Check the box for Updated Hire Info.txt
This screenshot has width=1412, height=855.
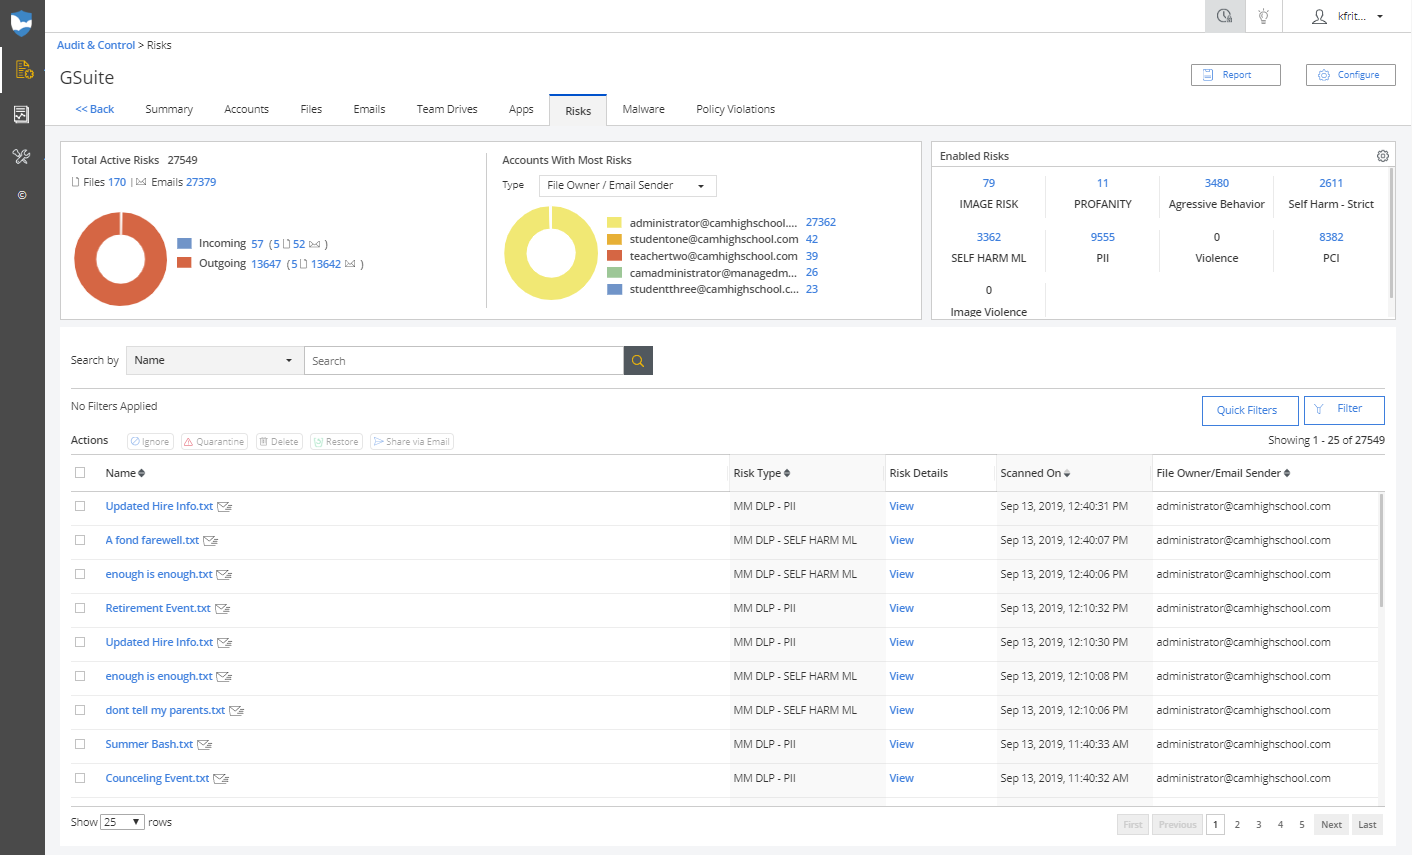pos(80,506)
